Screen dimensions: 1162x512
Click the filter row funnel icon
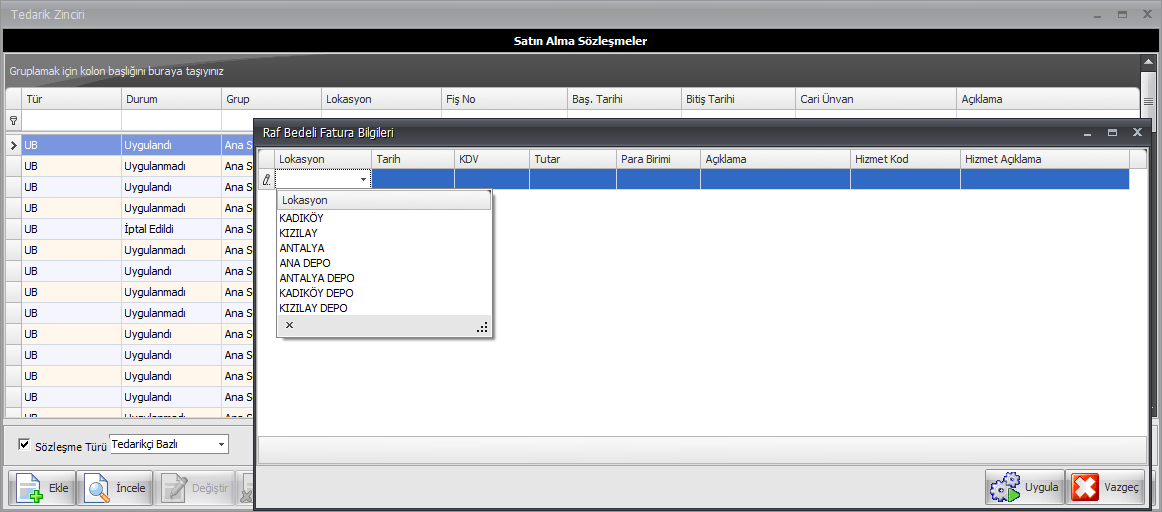13,120
